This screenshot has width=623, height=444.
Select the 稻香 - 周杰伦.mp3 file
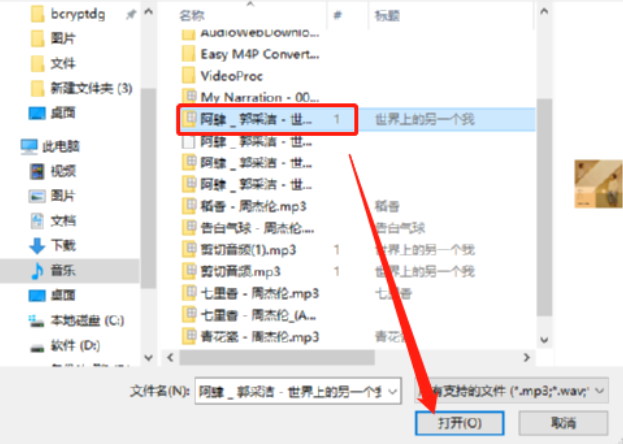coord(253,206)
